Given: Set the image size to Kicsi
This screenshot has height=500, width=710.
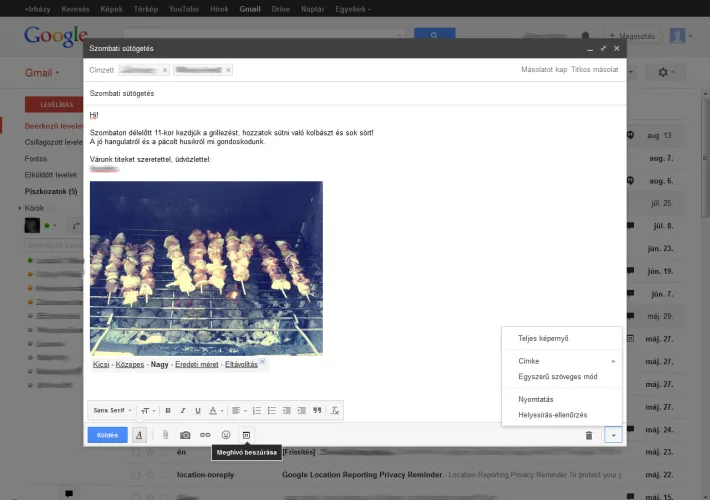Looking at the screenshot, I should (x=101, y=364).
